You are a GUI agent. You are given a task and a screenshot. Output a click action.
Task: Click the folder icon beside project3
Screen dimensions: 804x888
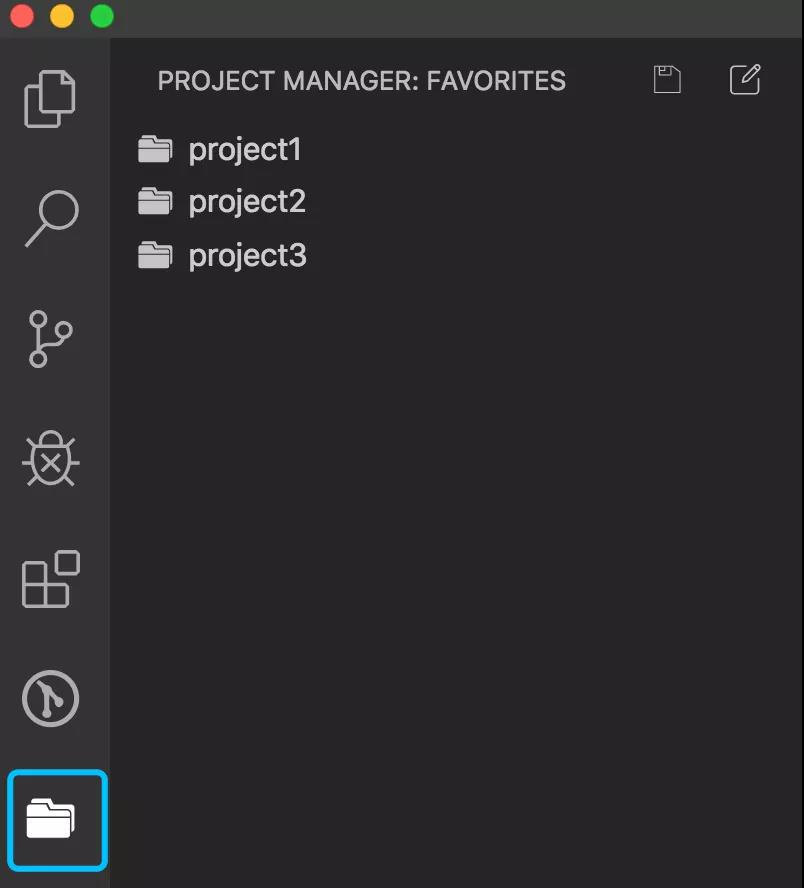(x=155, y=256)
